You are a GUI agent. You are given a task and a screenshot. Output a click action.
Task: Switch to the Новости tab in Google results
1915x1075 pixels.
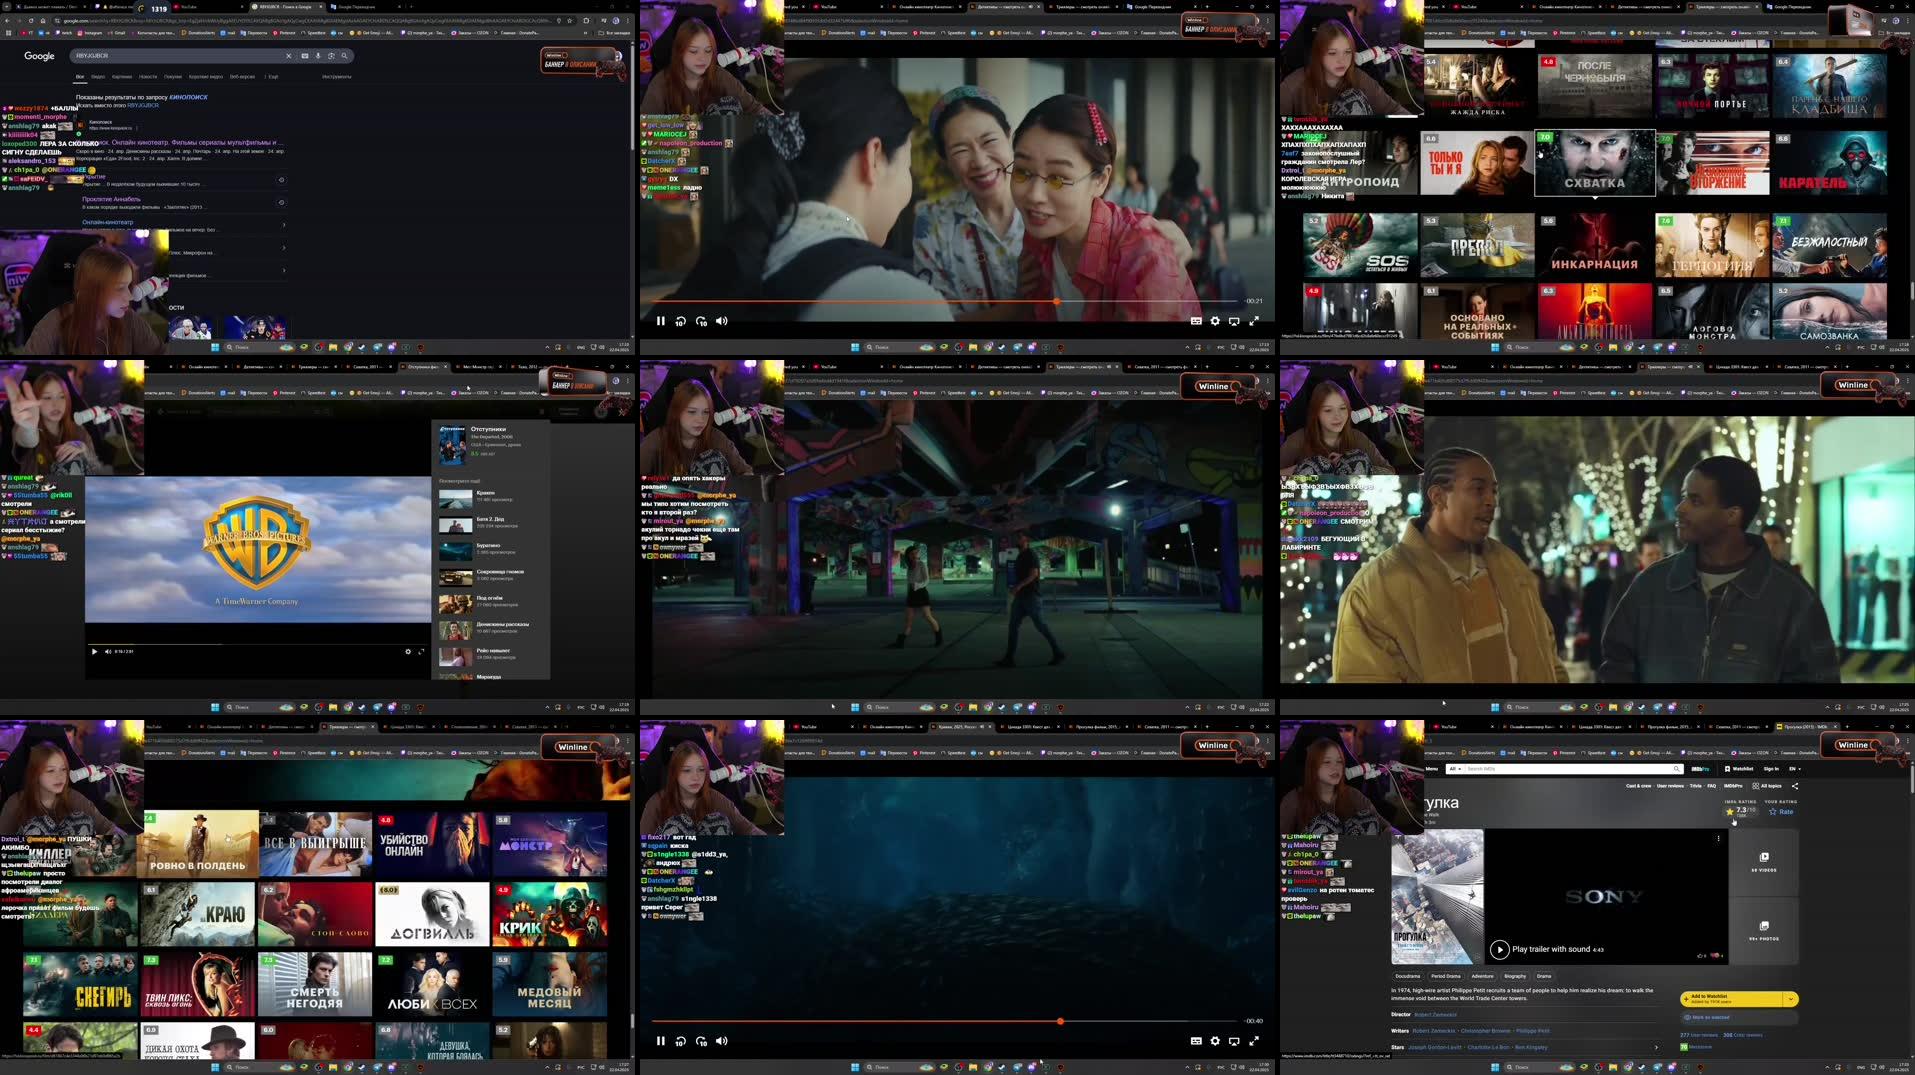click(148, 76)
